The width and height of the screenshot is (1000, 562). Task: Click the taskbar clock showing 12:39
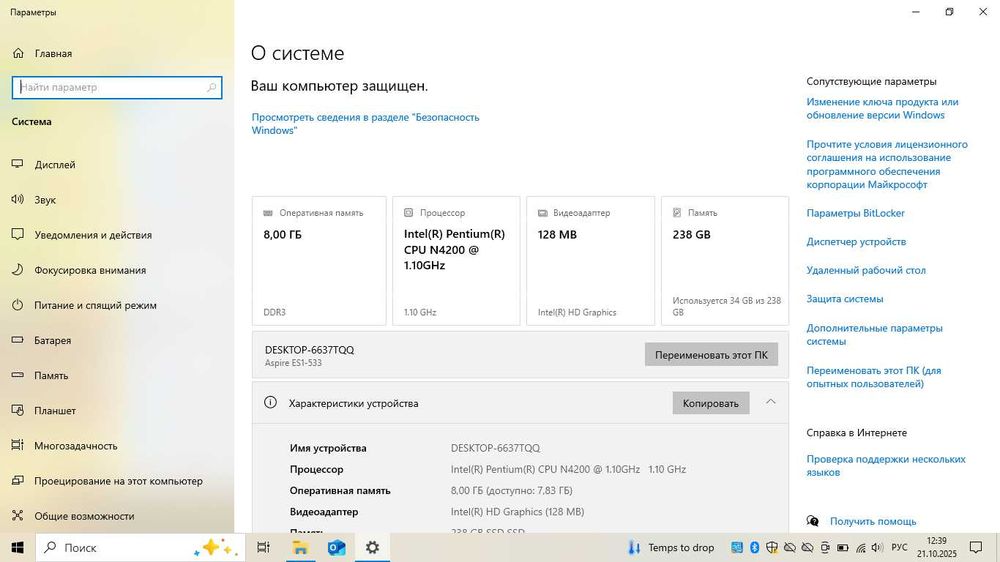pos(937,547)
